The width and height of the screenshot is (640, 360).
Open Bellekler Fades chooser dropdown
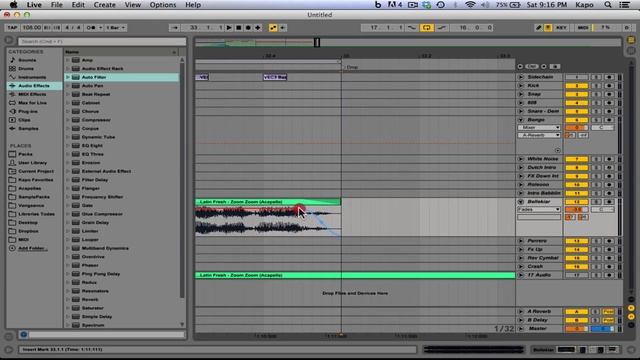[x=539, y=209]
